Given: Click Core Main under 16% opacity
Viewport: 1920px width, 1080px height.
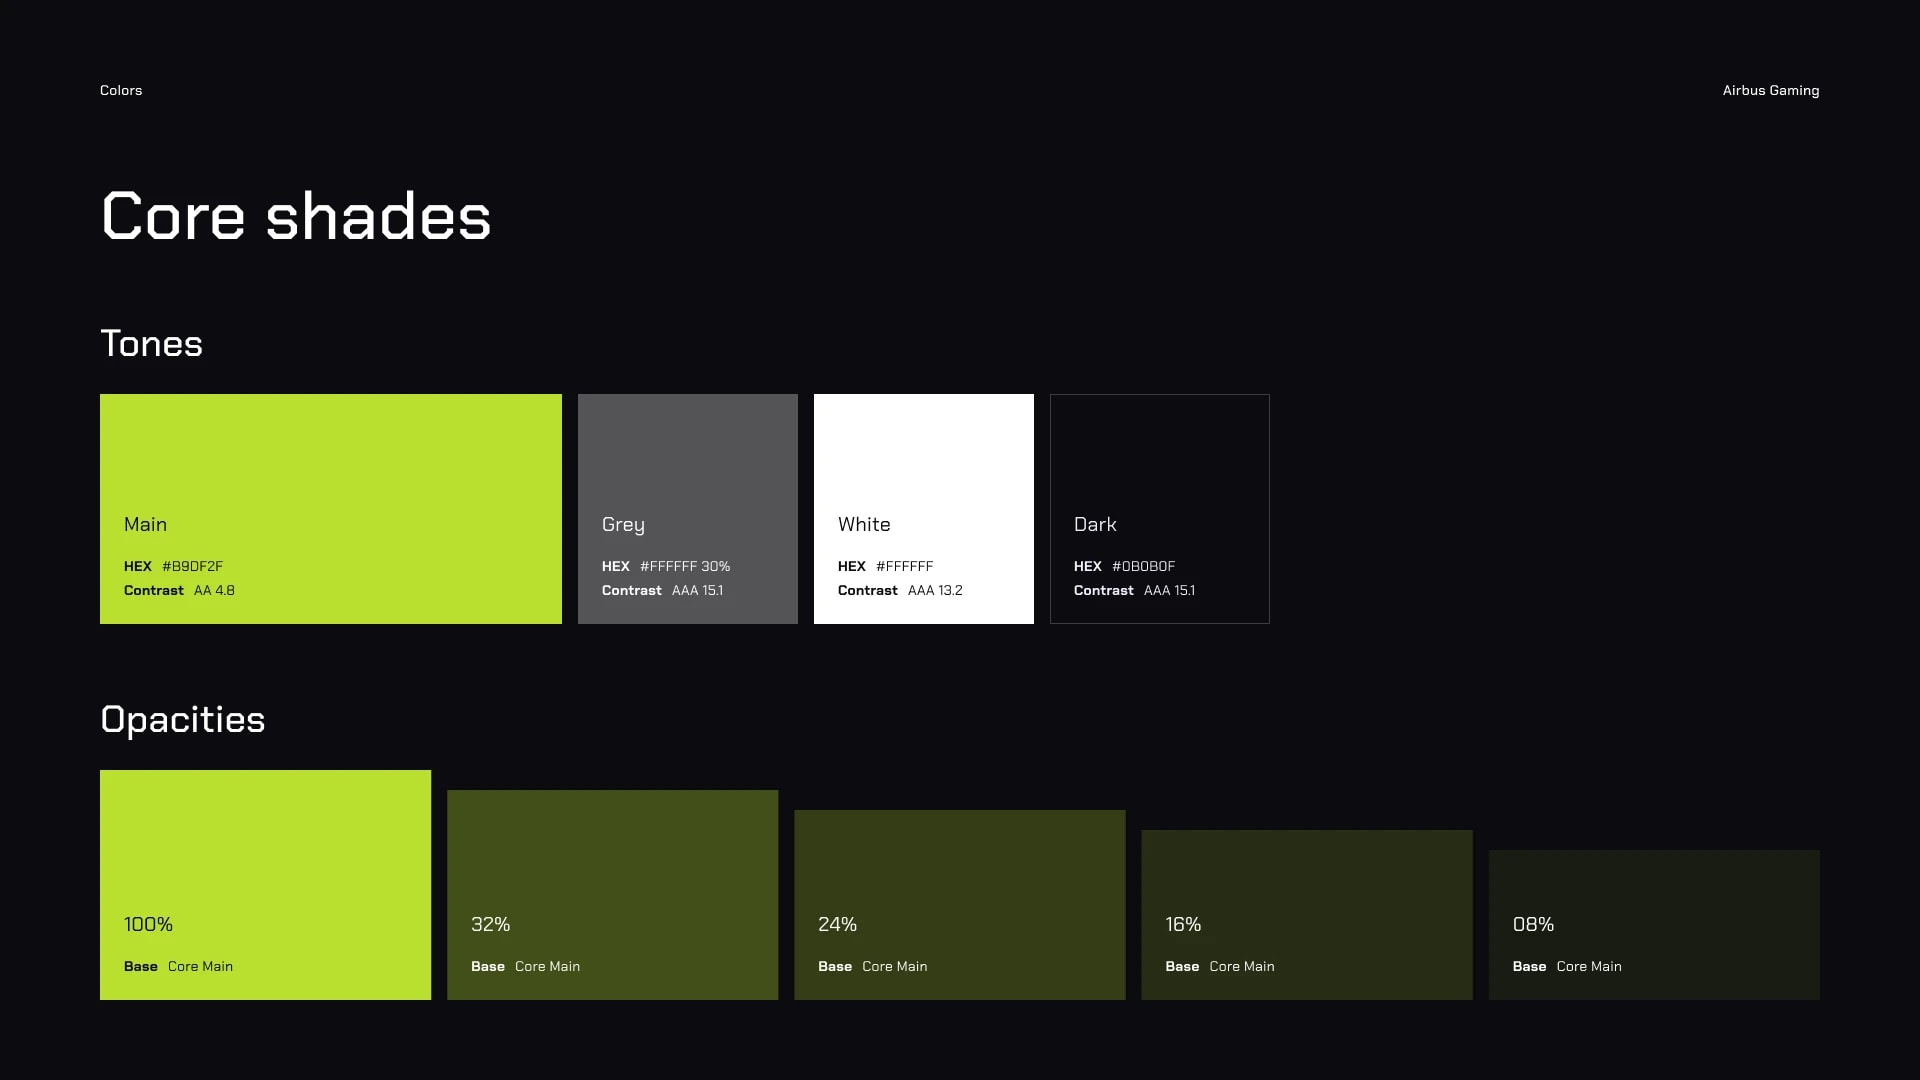Looking at the screenshot, I should (1242, 966).
